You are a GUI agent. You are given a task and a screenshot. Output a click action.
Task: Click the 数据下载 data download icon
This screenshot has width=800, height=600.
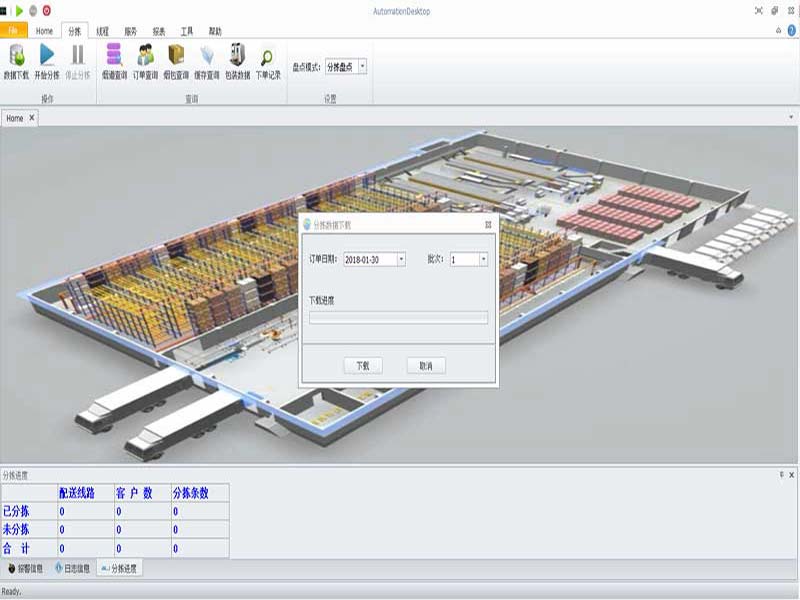[x=16, y=59]
